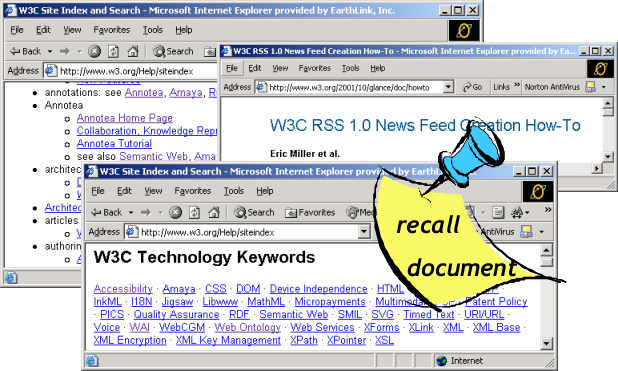Click the address field in the front Keywords window
The image size is (618, 371).
pos(248,232)
